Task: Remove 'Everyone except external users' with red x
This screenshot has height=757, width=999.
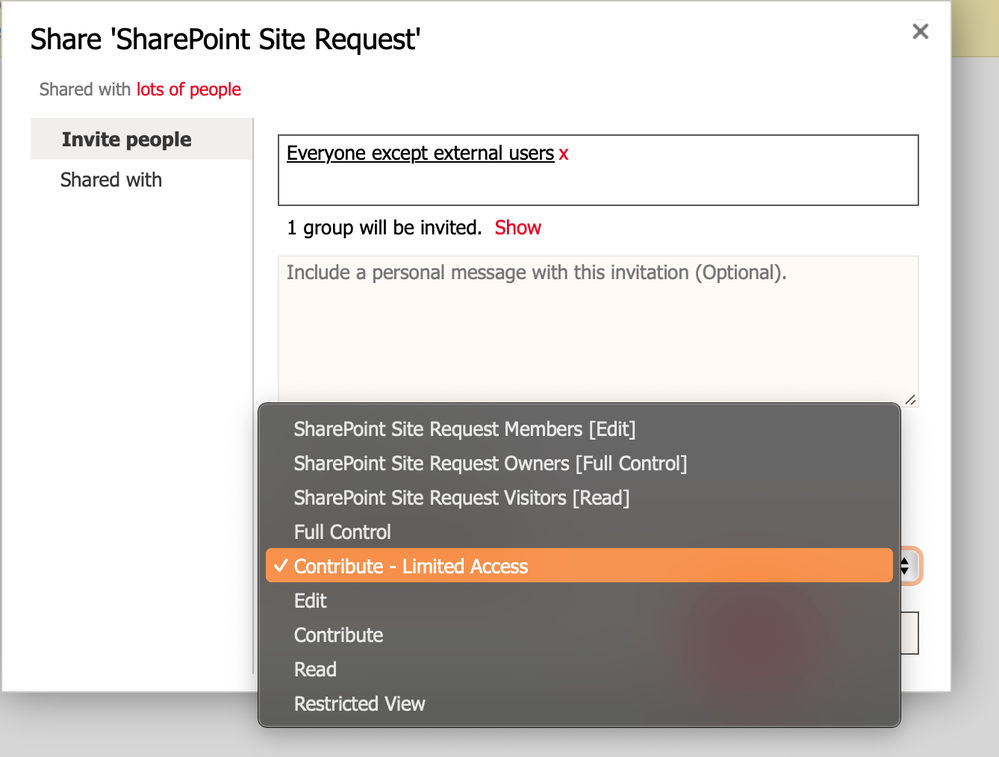Action: [563, 154]
